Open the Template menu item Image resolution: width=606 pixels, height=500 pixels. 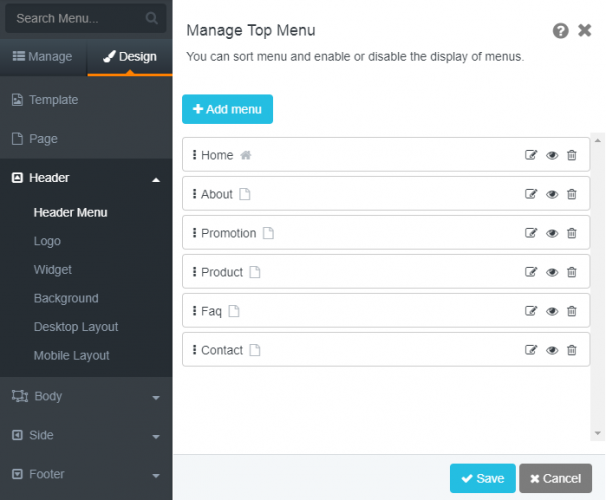tap(53, 100)
